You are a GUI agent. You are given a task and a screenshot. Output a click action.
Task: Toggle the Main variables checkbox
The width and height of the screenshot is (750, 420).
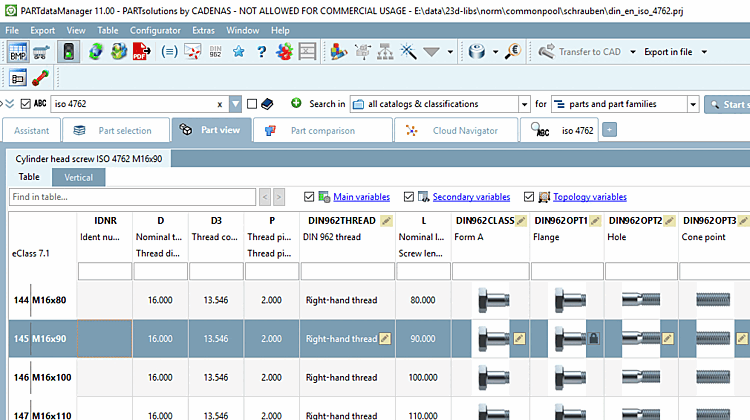[x=308, y=197]
